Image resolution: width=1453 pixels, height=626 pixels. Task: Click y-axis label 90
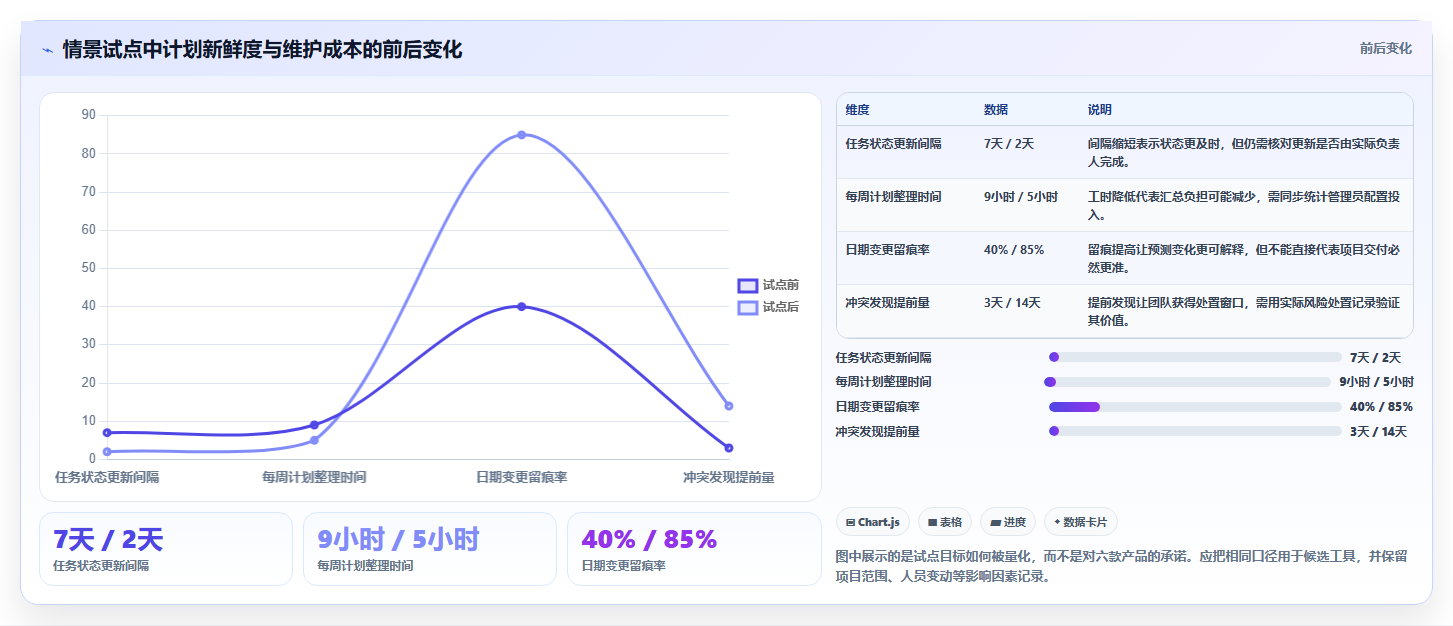pyautogui.click(x=88, y=115)
